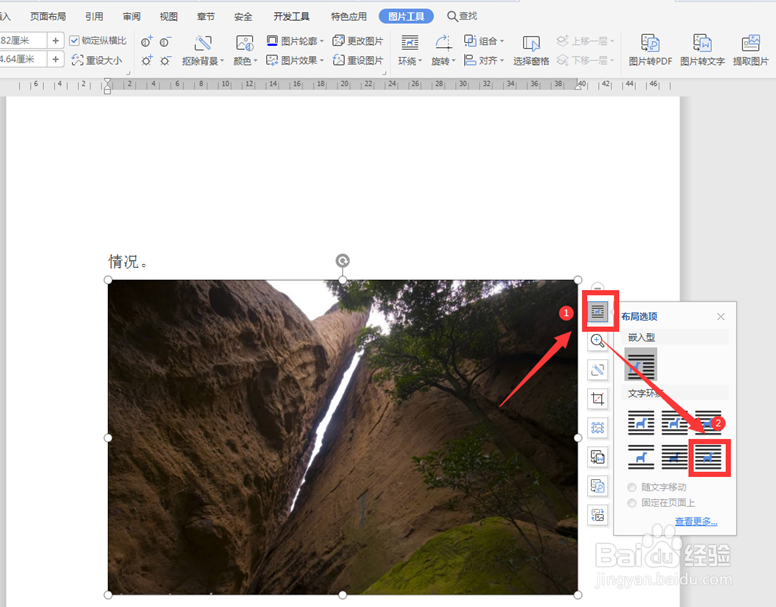Screen dimensions: 776x607
Task: Switch to 开发工具 tab
Action: point(291,16)
